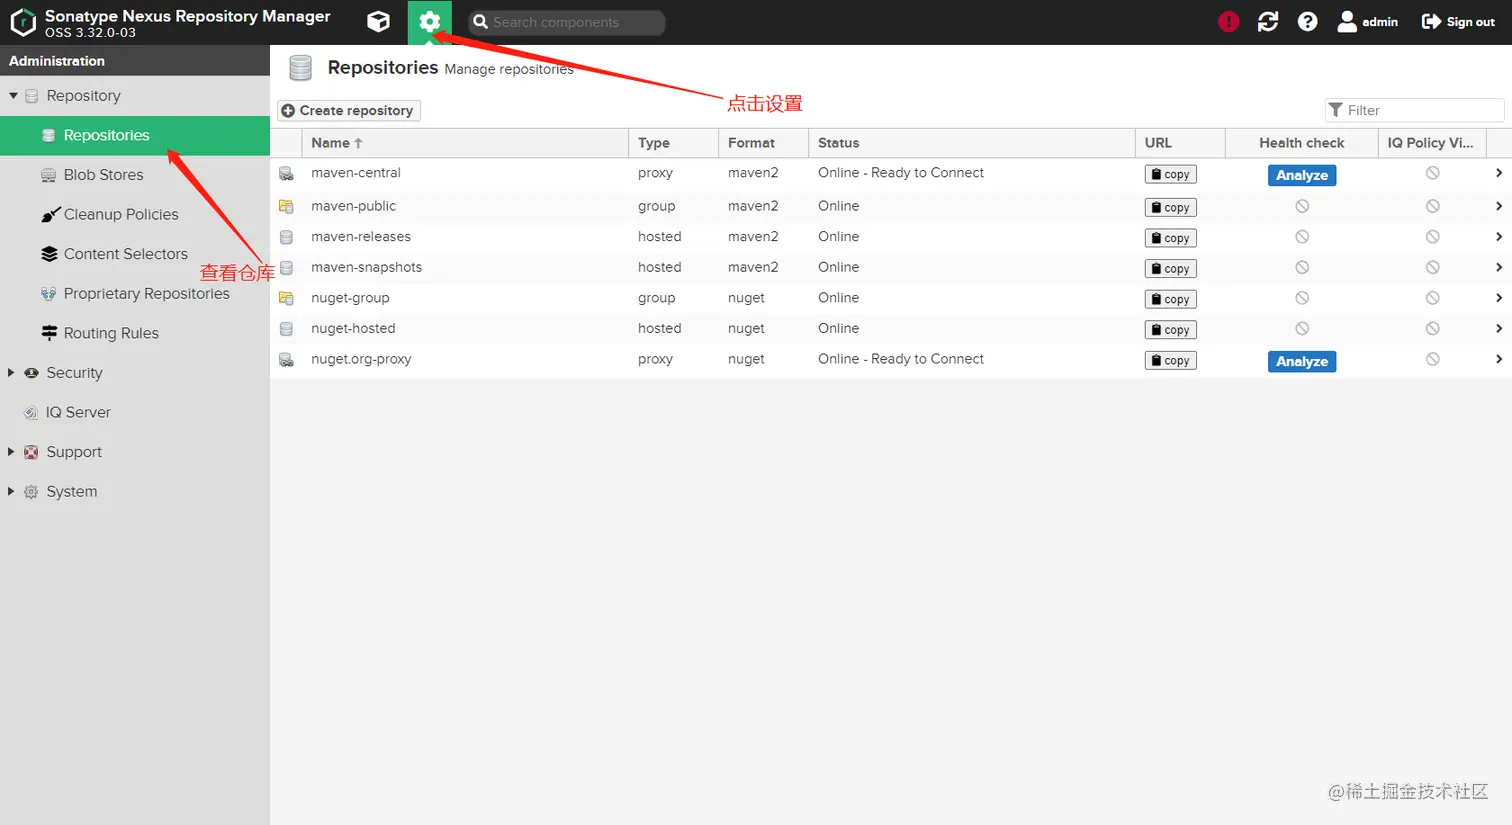Click the Sonatype Nexus logo
Screen dimensions: 1512x825
point(23,22)
